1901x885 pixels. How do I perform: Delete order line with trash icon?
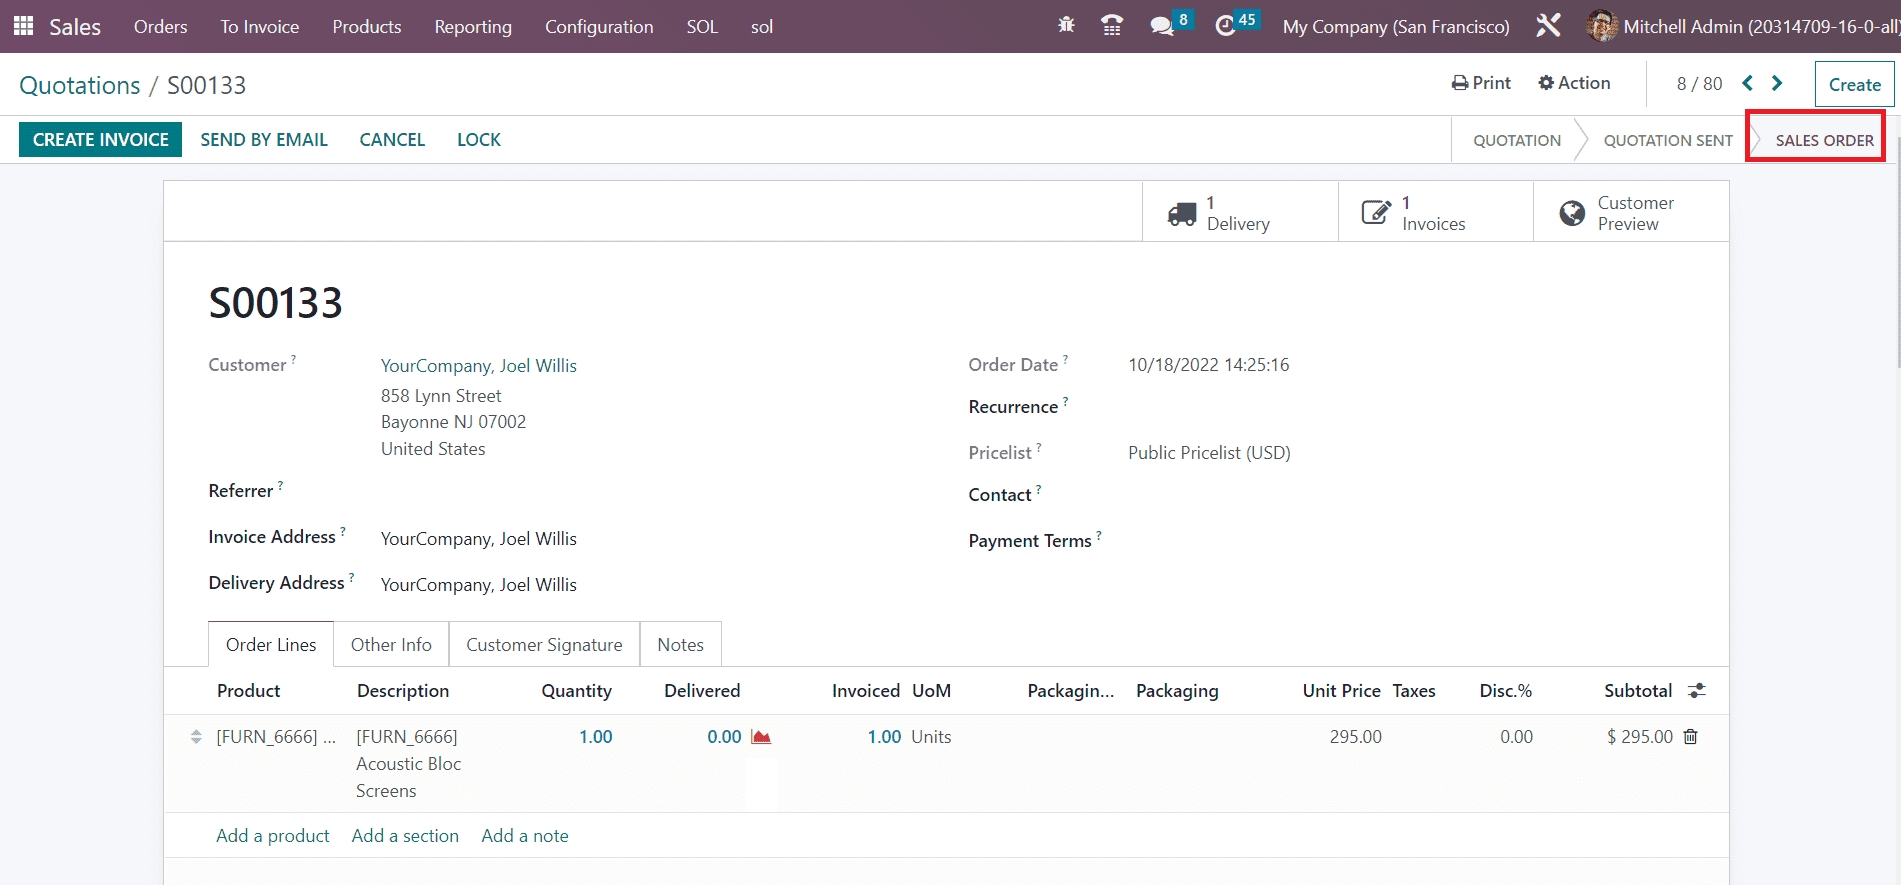(x=1691, y=737)
